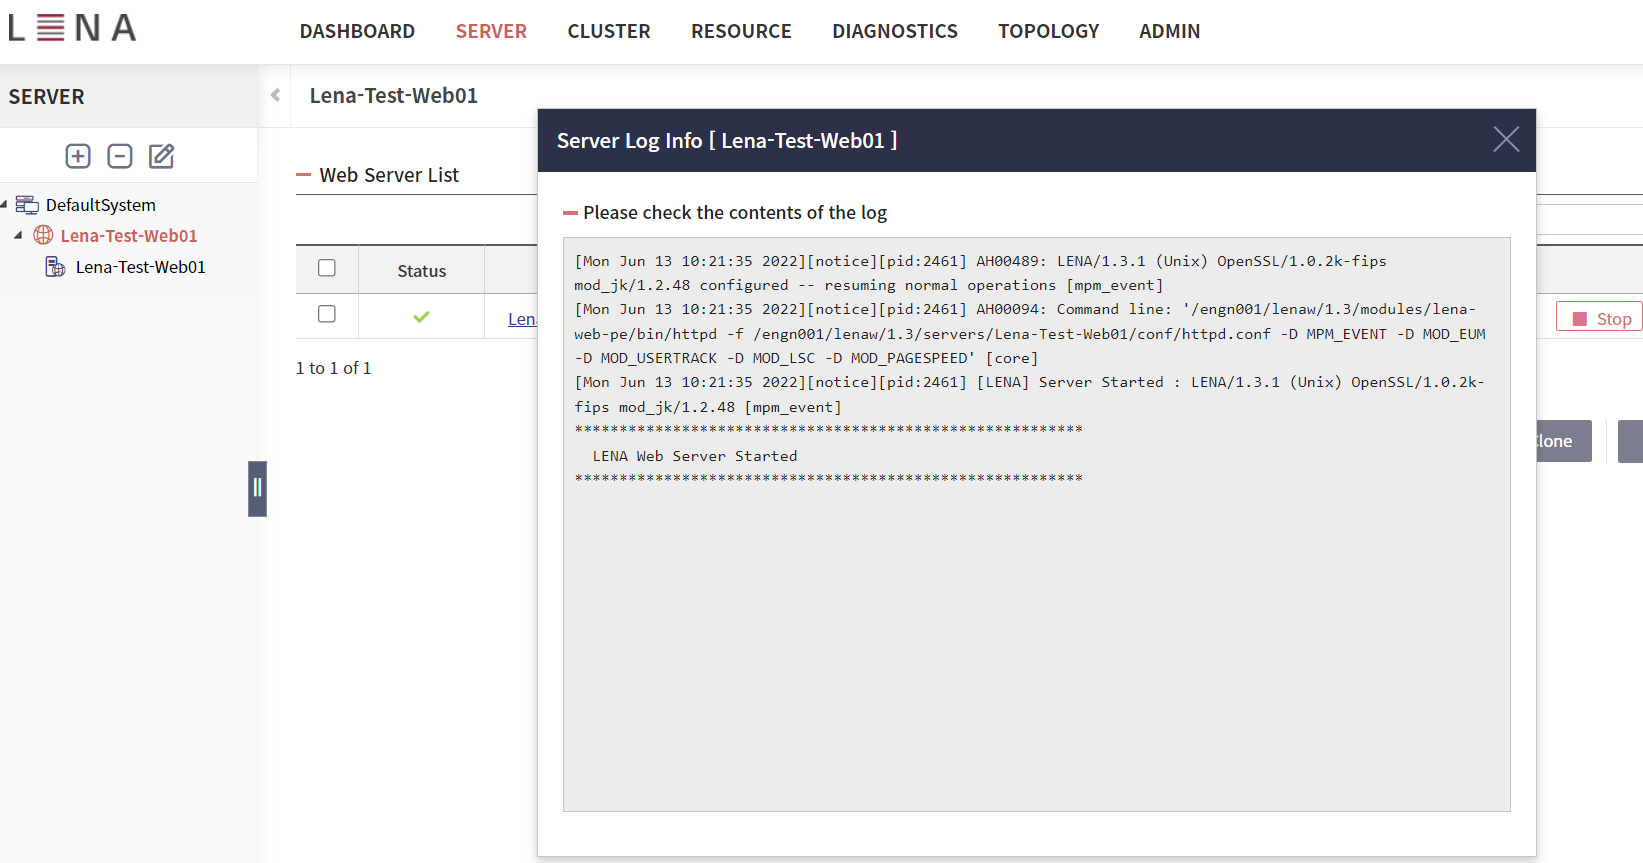Click the DefaultSystem system icon
The image size is (1643, 863).
tap(27, 205)
